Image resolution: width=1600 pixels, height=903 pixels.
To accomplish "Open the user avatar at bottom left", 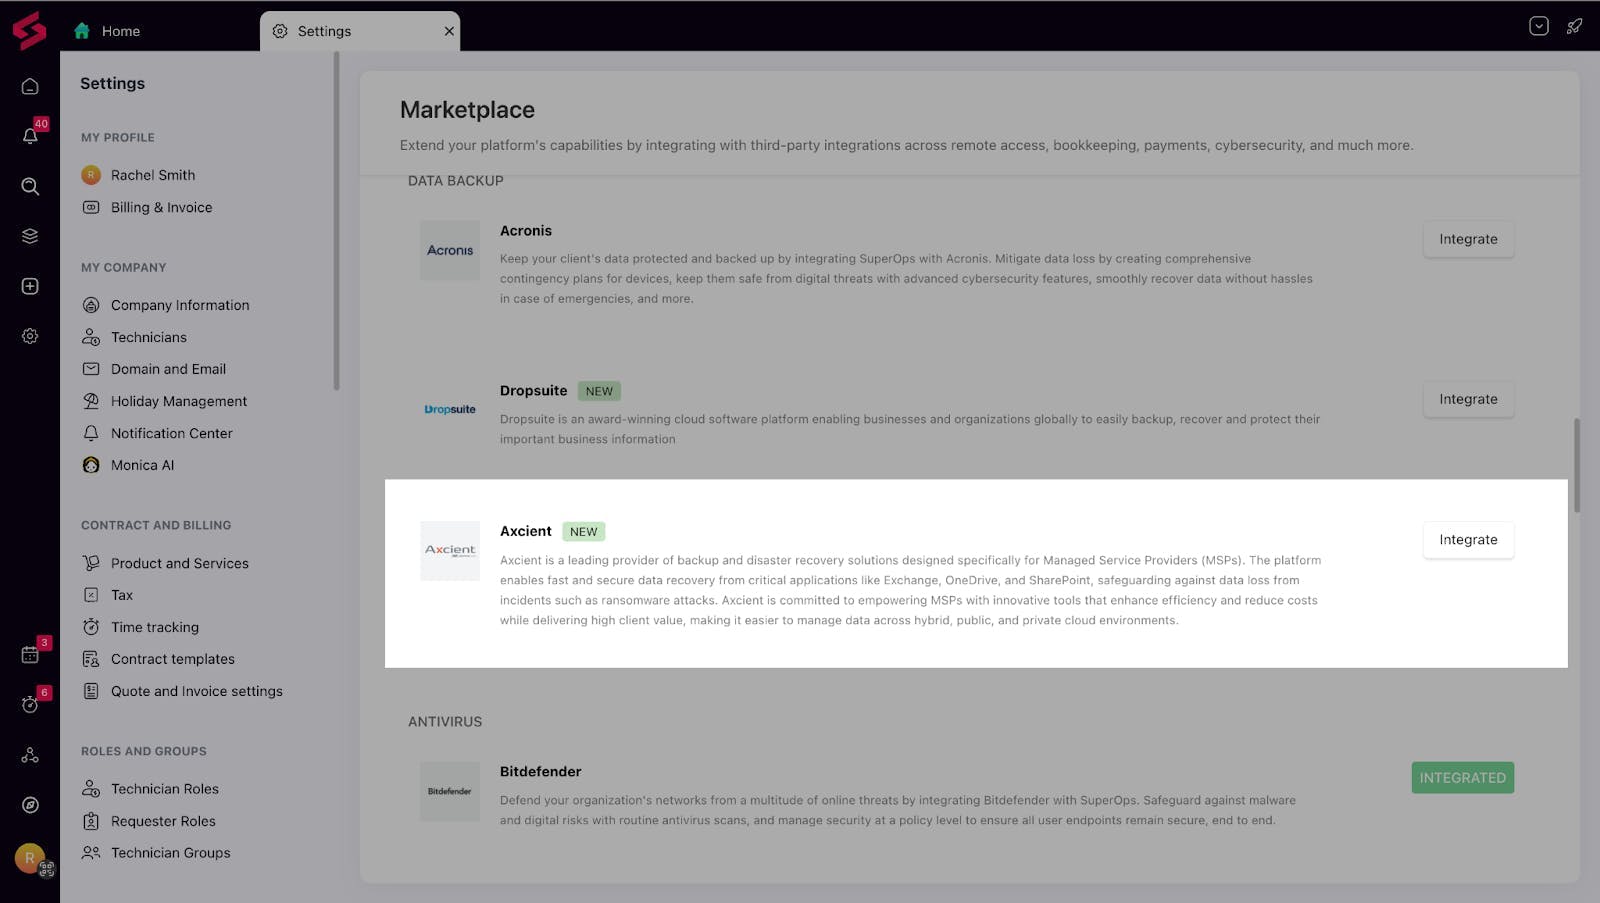I will (x=30, y=857).
